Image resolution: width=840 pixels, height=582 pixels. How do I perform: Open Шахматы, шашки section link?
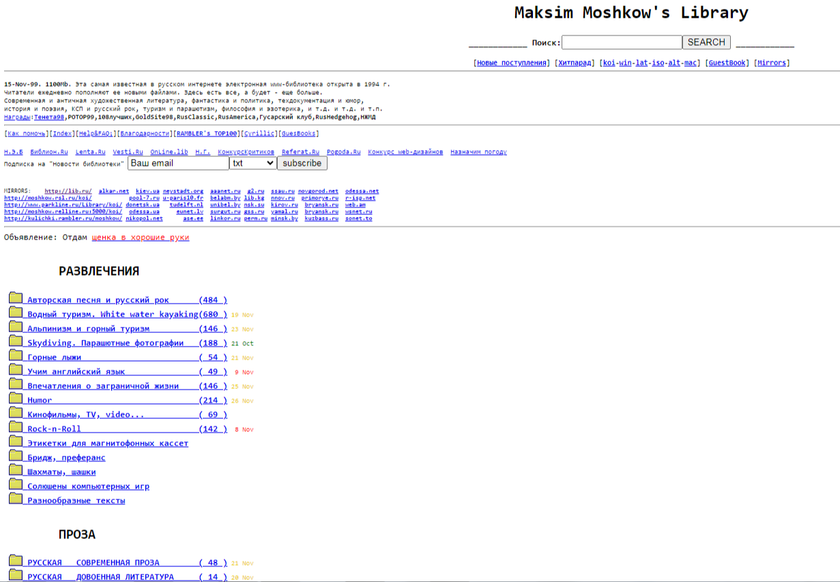(x=62, y=472)
